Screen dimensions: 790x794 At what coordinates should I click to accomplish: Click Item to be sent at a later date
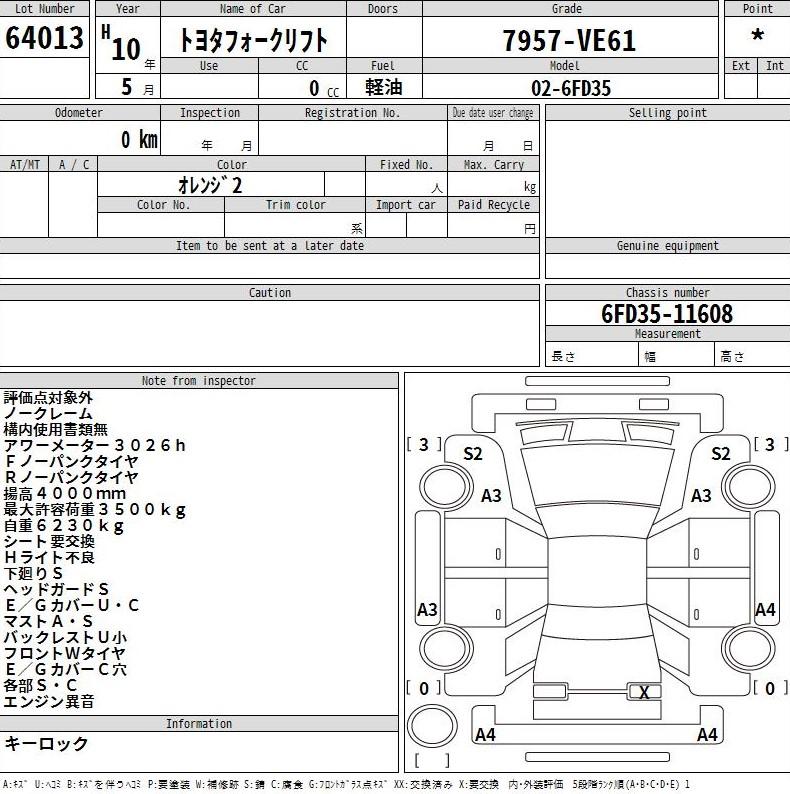pos(269,246)
